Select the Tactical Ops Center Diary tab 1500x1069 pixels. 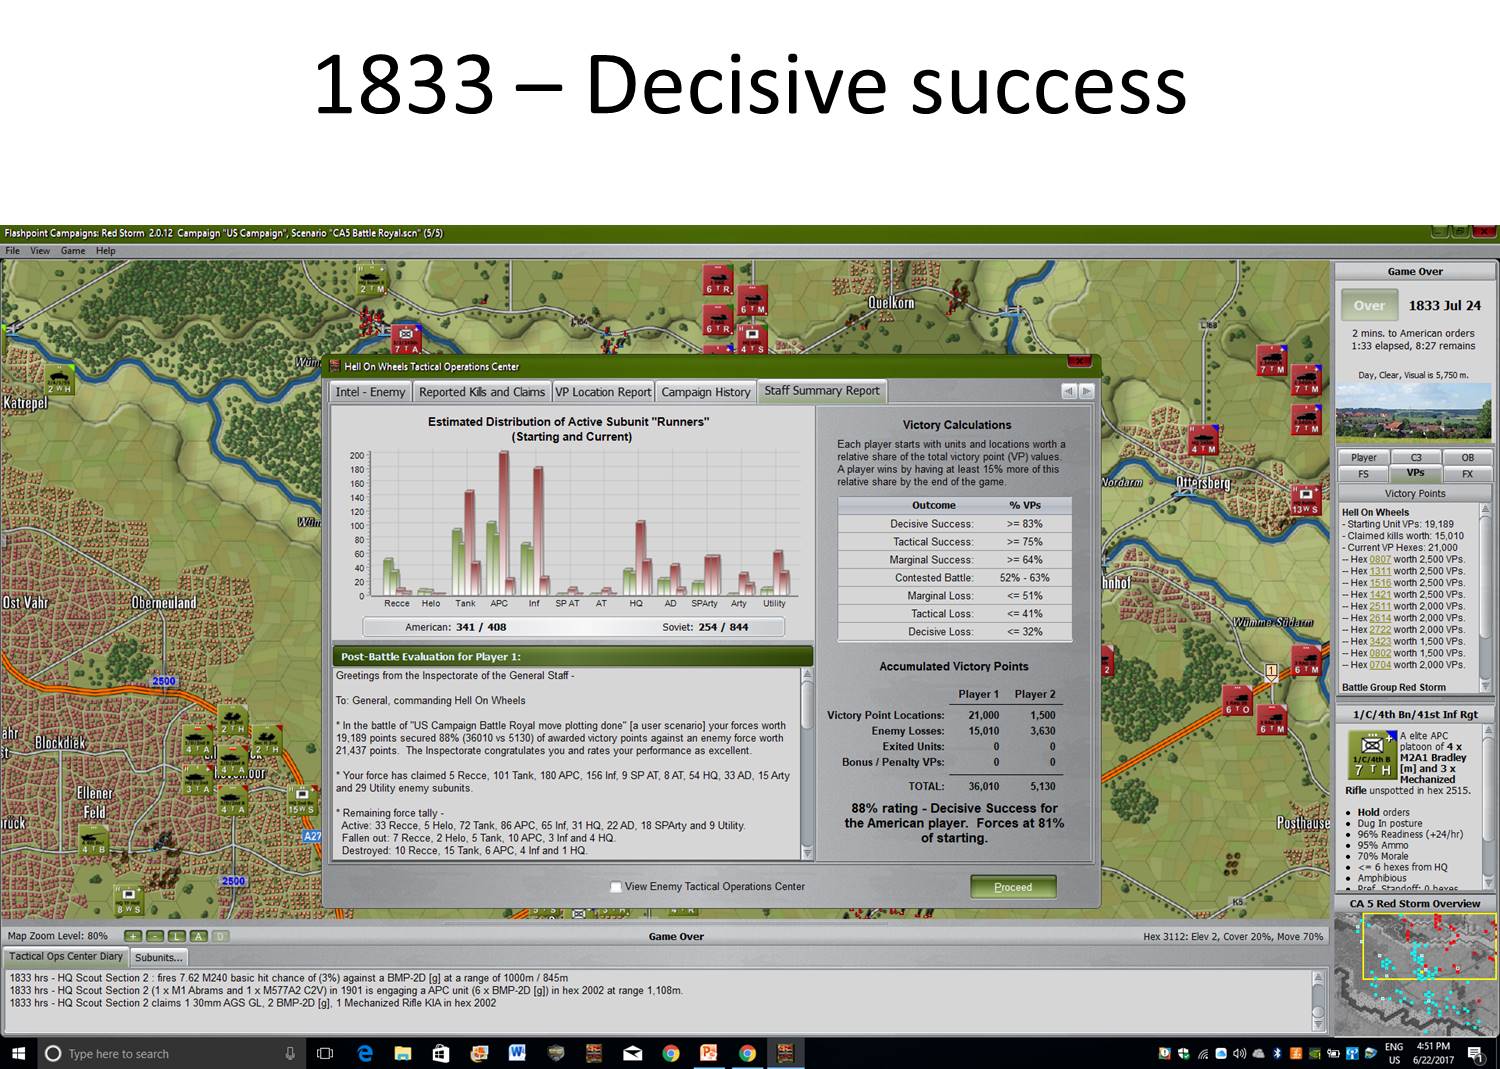(66, 957)
